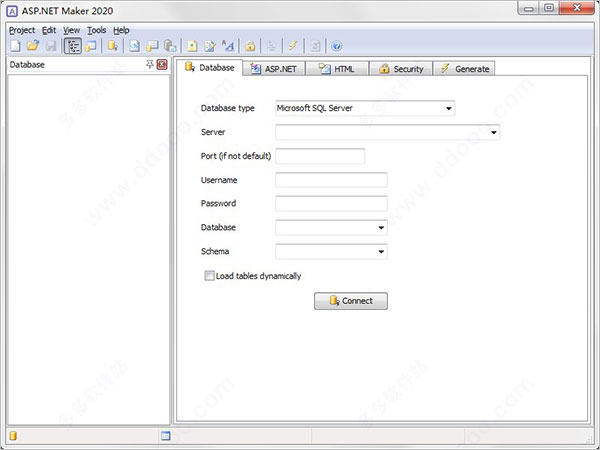Image resolution: width=600 pixels, height=450 pixels.
Task: Switch to the ASP.NET tab
Action: point(274,69)
